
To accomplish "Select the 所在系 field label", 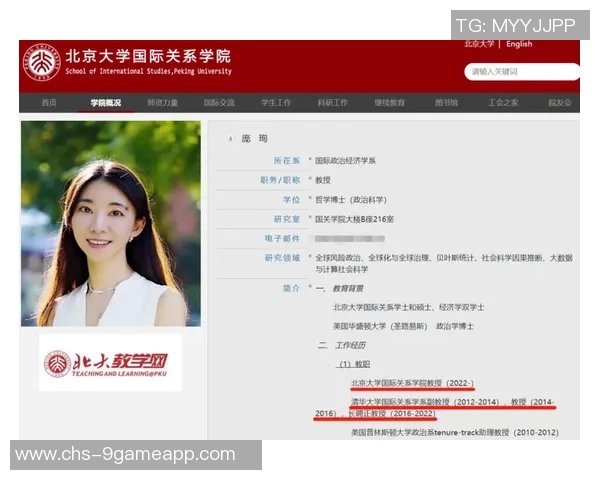I will coord(286,160).
